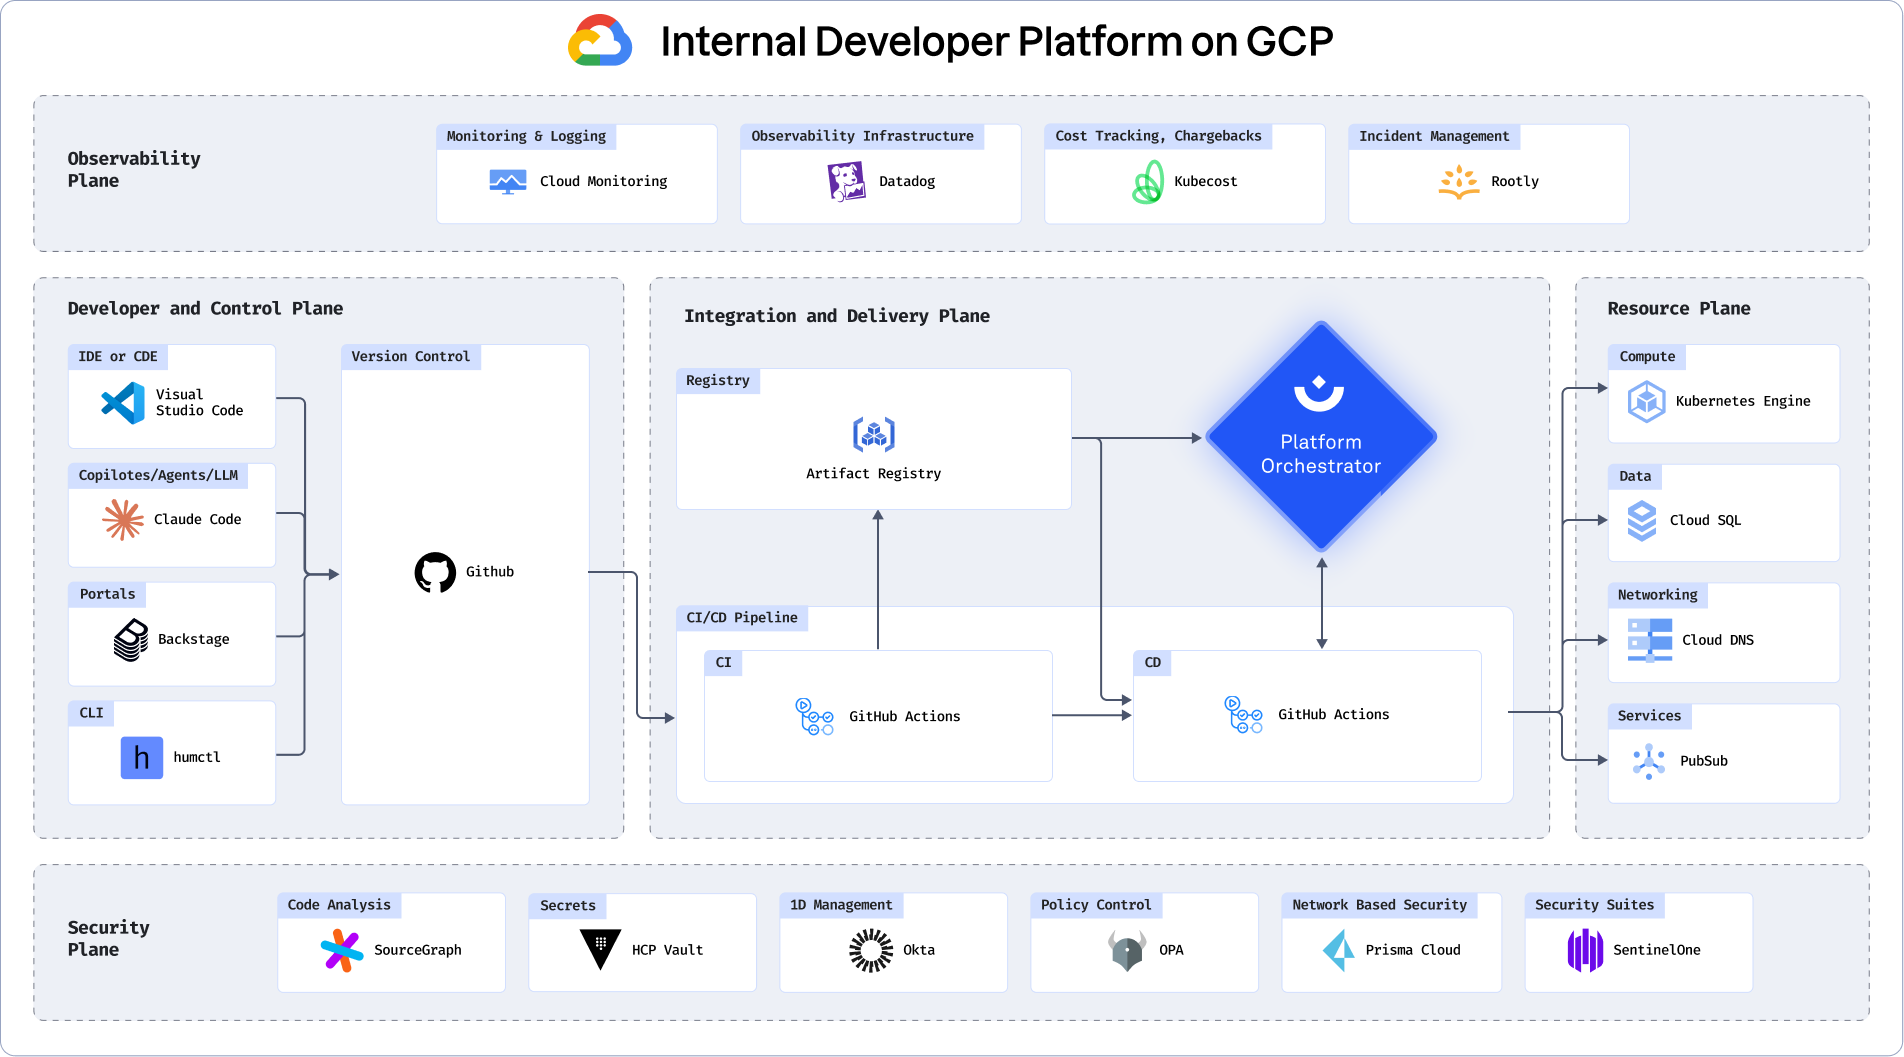The height and width of the screenshot is (1057, 1904).
Task: Click the Networking label tag
Action: [1657, 595]
